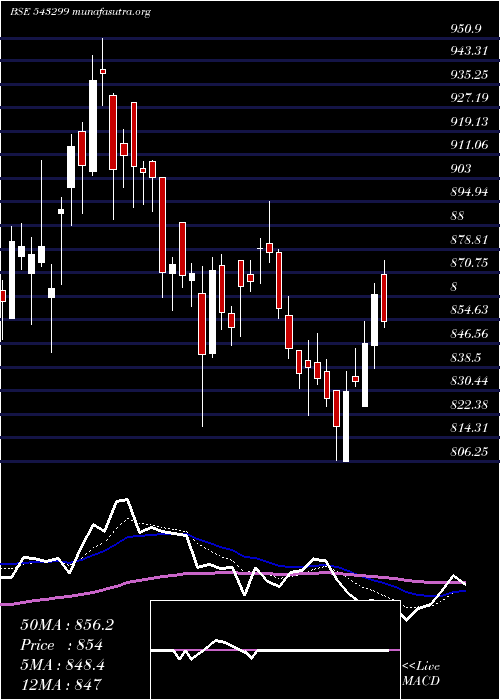The width and height of the screenshot is (500, 700).
Task: Select the 806.25 price axis label
Action: 469,452
